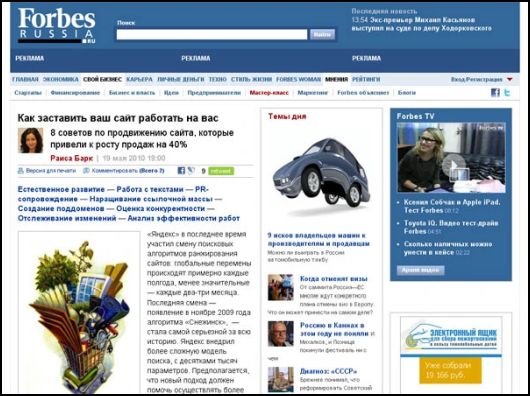Screen dimensions: 530x396
Task: Open the КАРЬЕРА tab
Action: (139, 79)
